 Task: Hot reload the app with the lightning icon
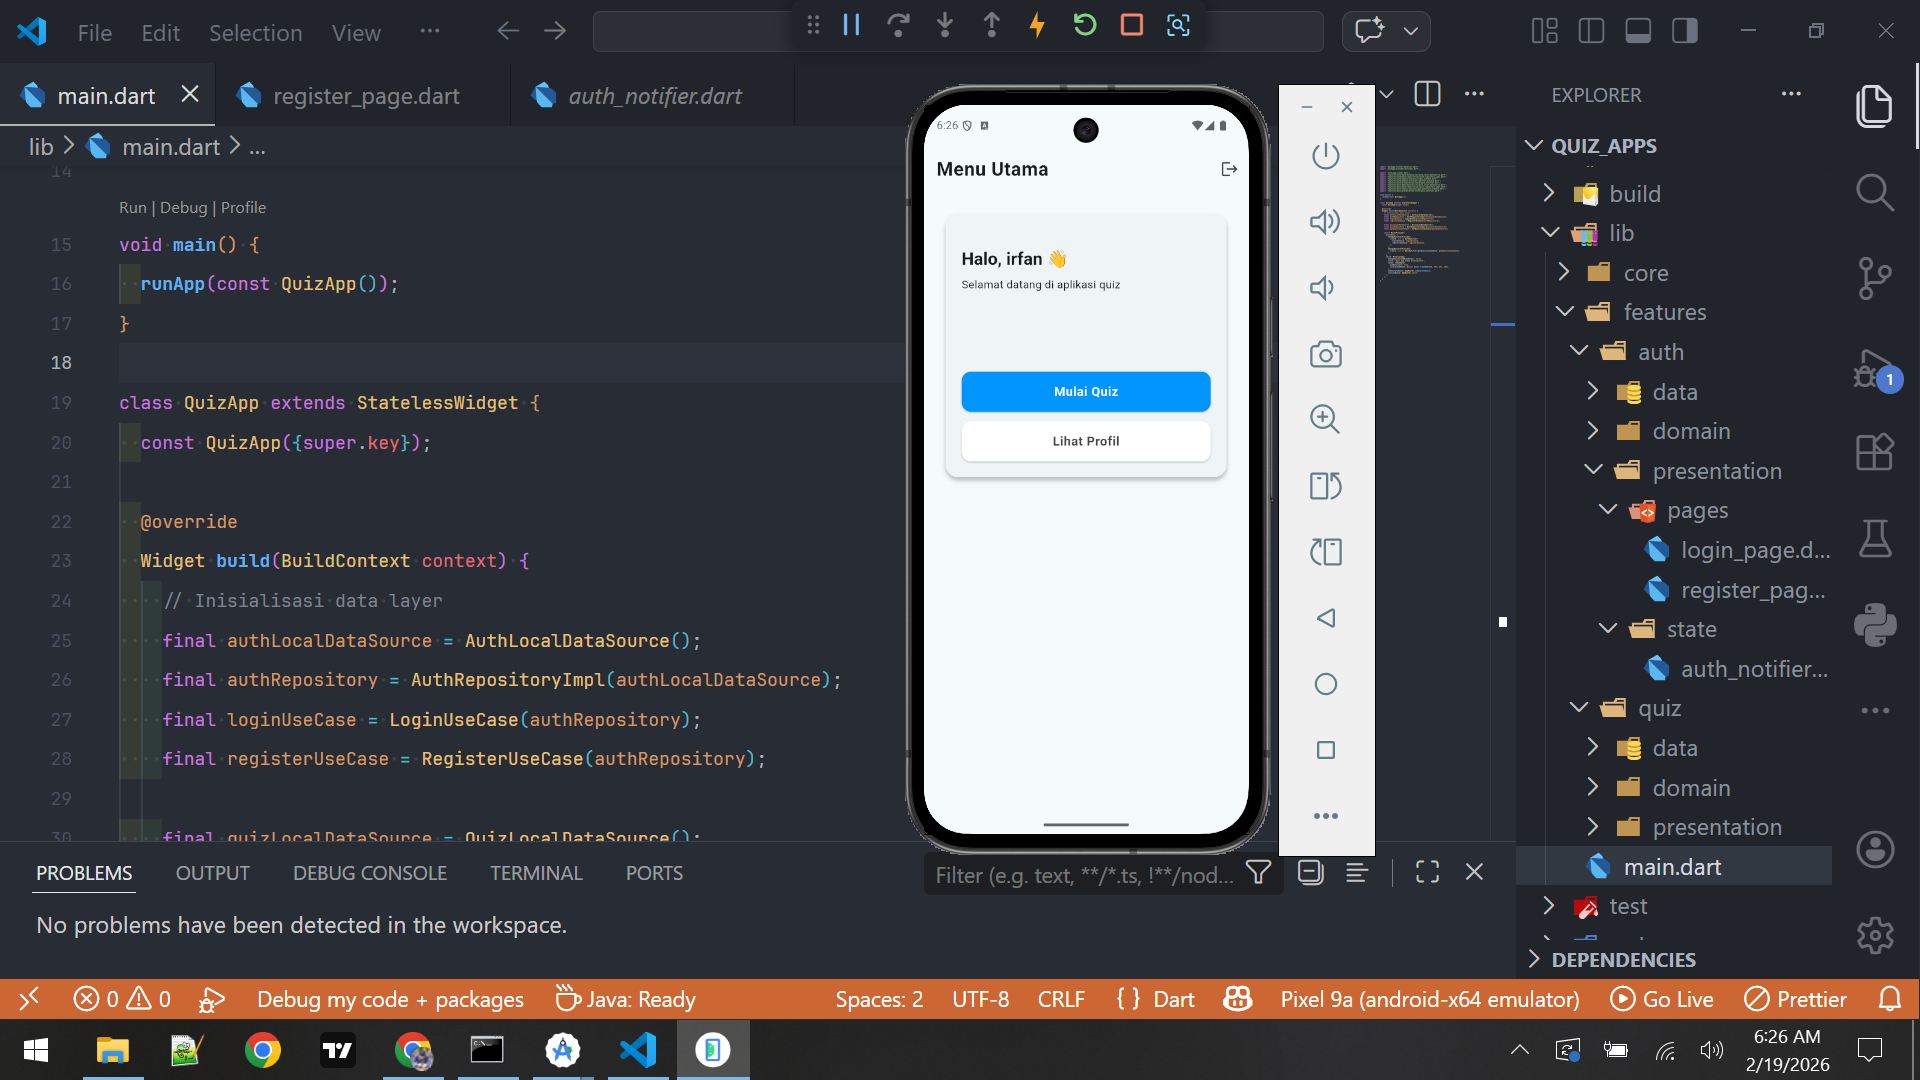pyautogui.click(x=1038, y=25)
